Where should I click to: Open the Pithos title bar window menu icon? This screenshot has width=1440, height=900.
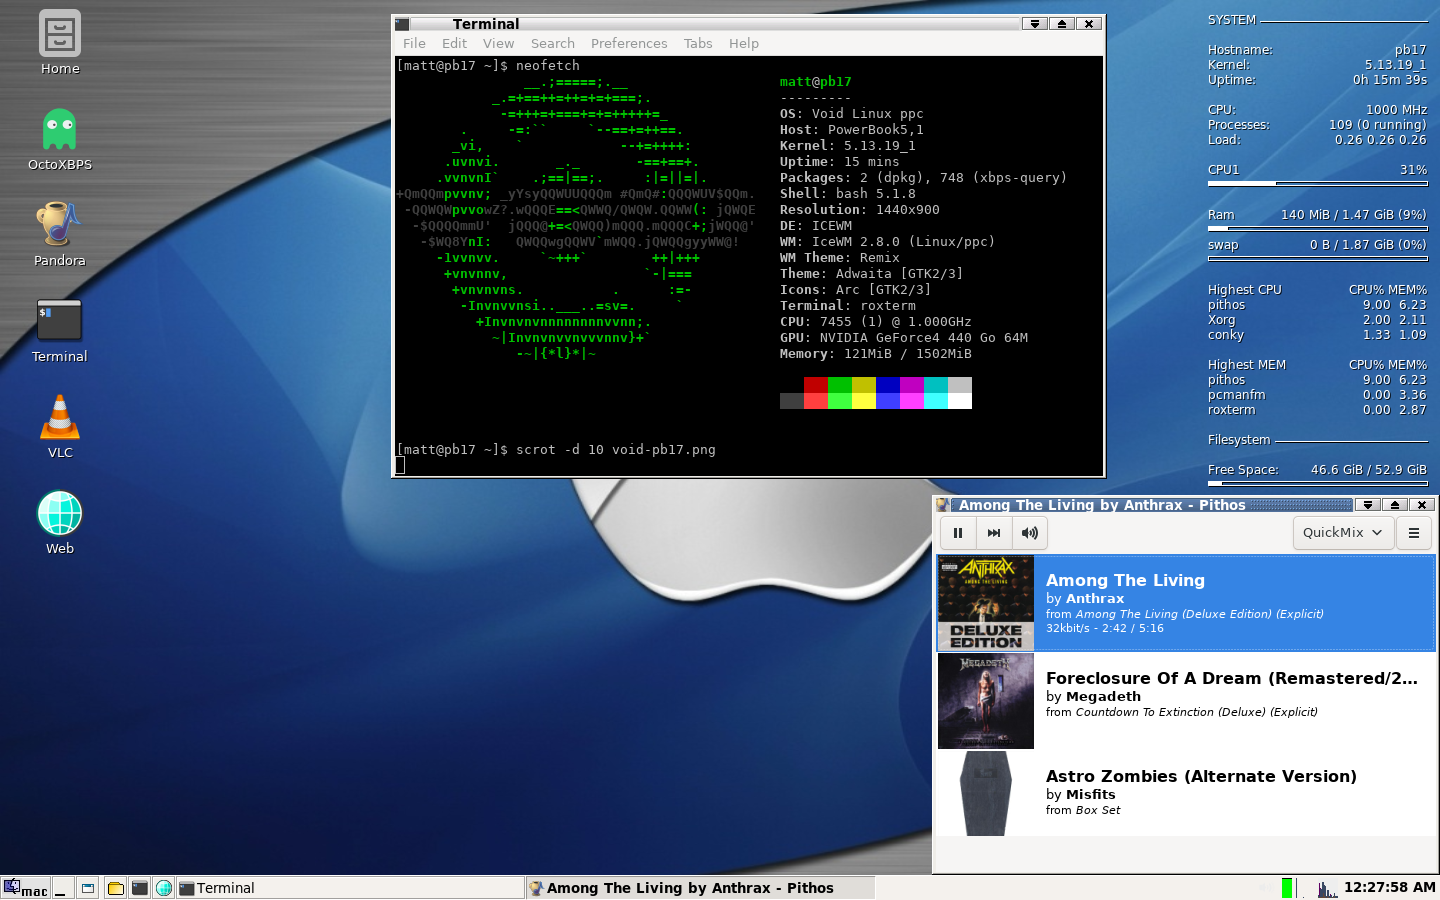tap(944, 505)
